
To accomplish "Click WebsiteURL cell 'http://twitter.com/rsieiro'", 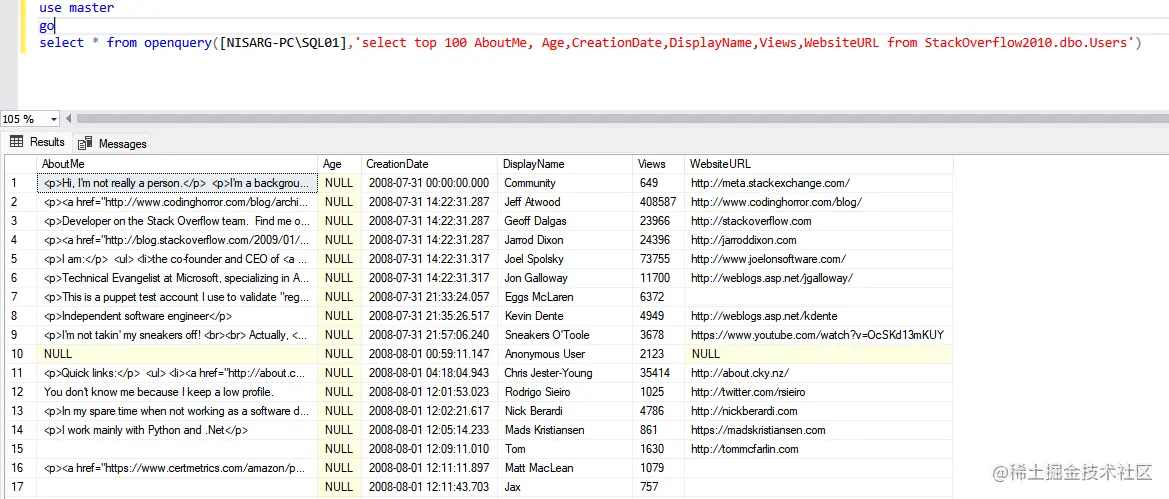I will [818, 392].
